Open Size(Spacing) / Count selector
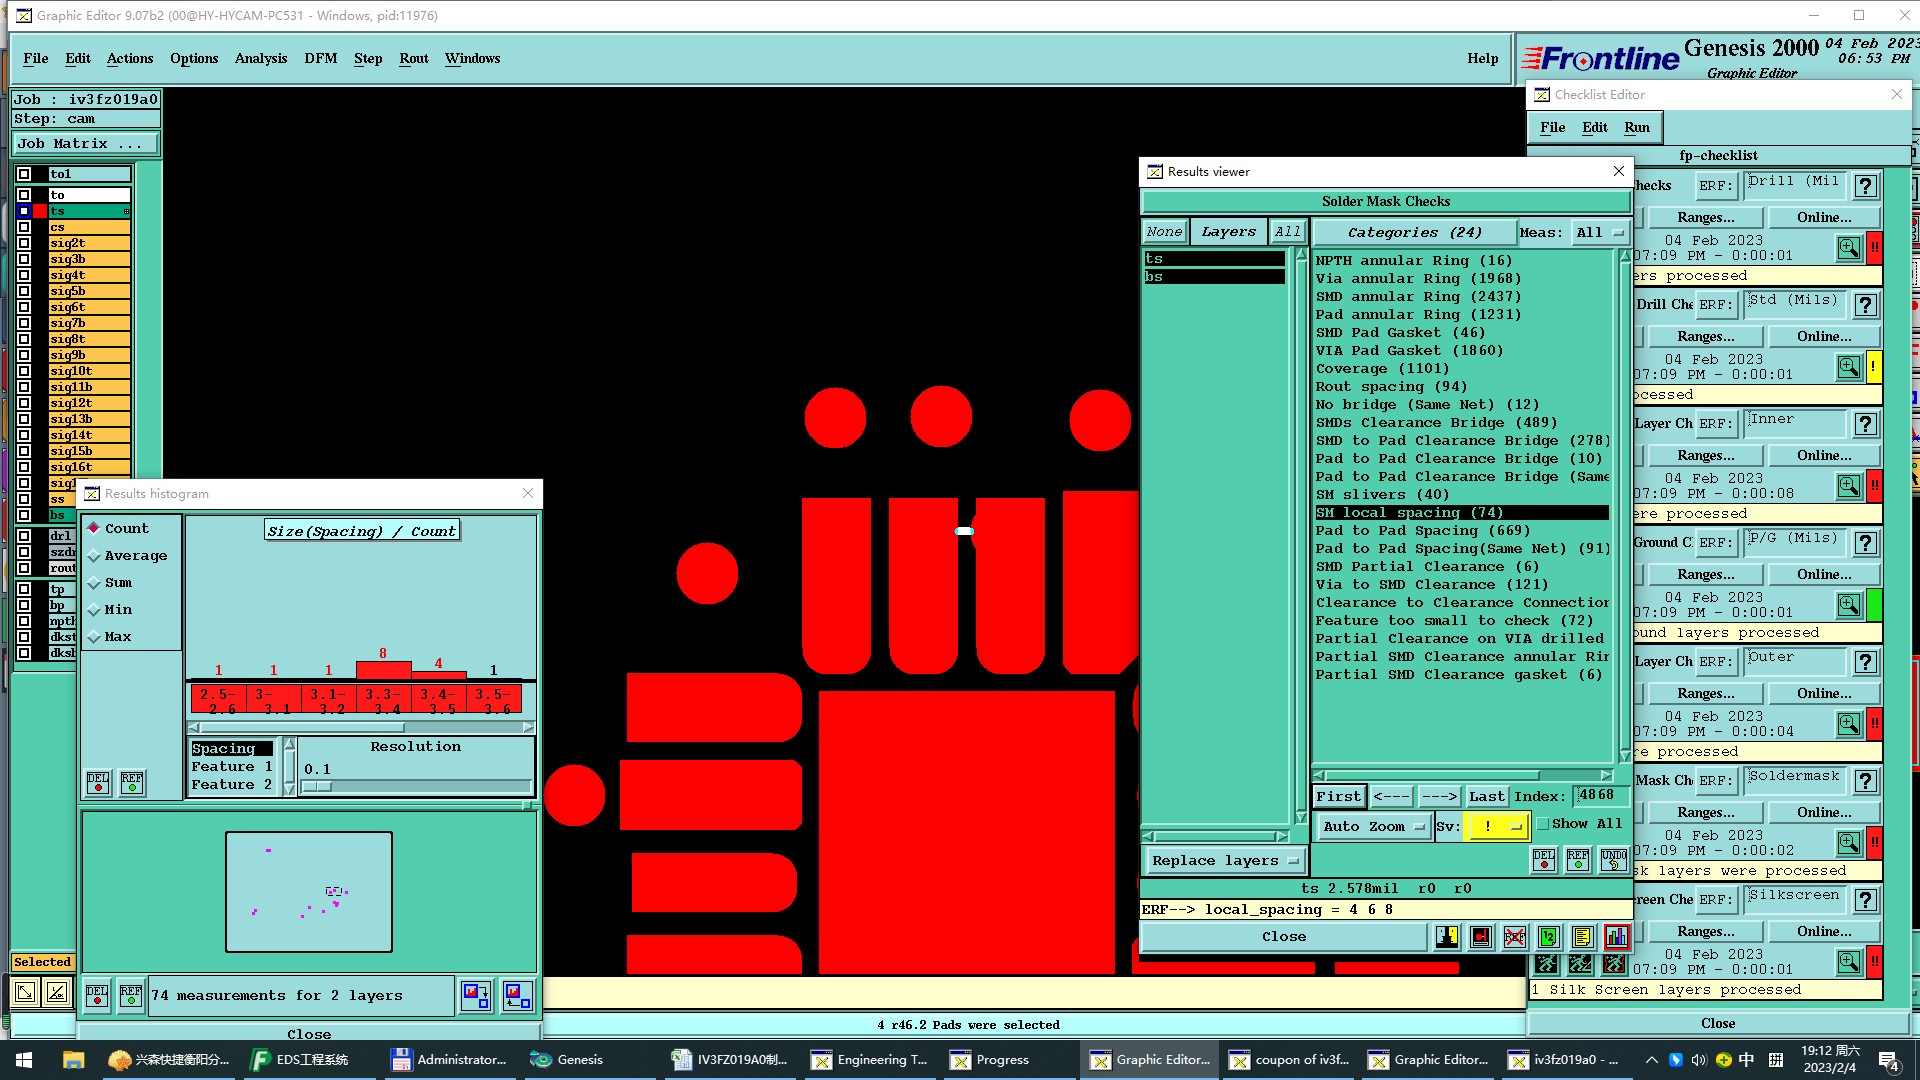This screenshot has height=1080, width=1920. click(x=361, y=531)
